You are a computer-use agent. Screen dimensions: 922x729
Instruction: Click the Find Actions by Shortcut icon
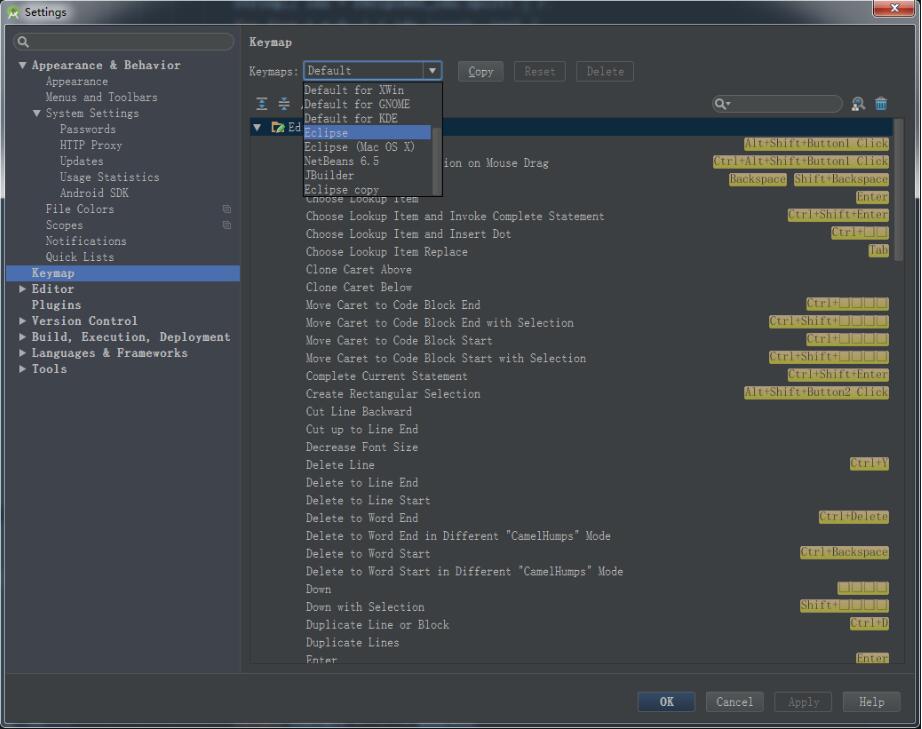(x=857, y=103)
